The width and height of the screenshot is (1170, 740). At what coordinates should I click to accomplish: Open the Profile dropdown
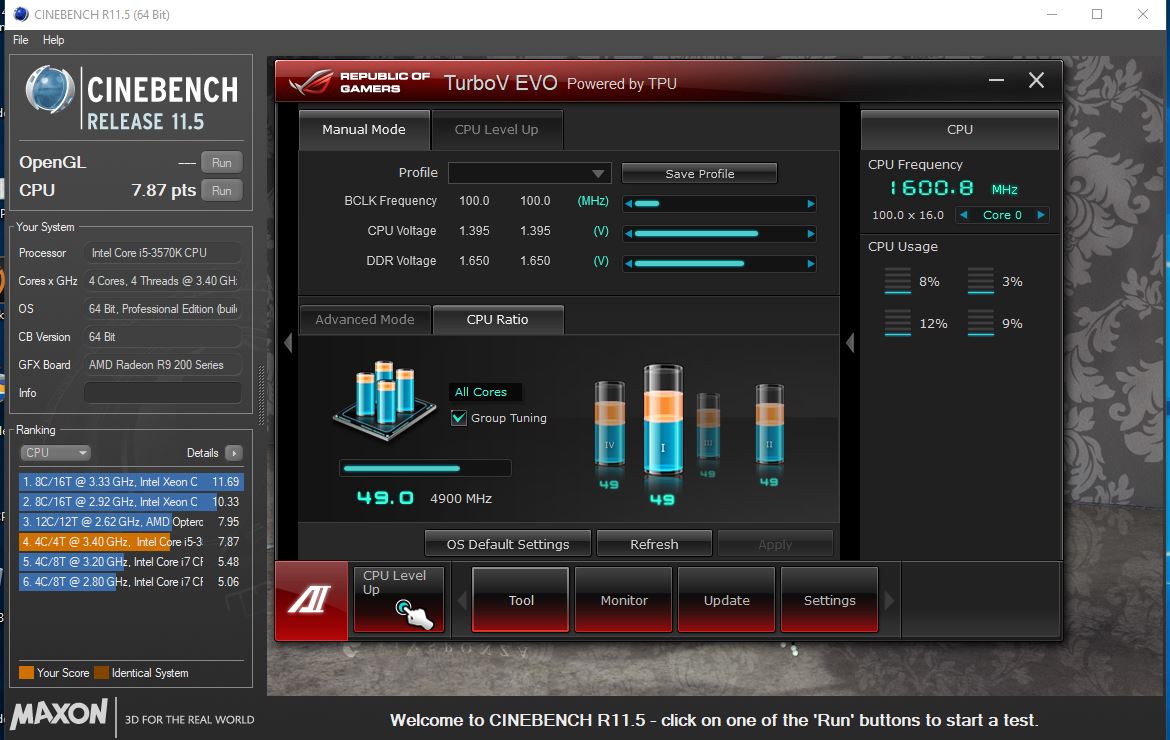coord(530,173)
